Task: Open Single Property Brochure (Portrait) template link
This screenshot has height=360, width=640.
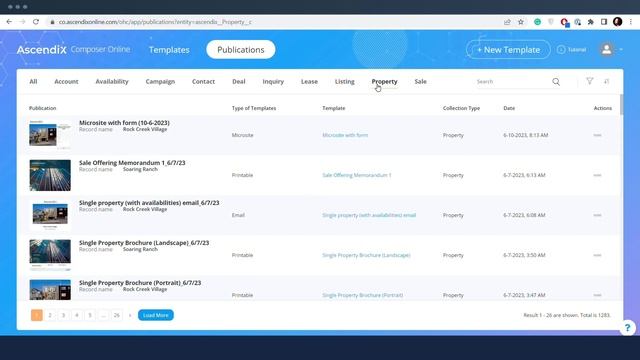Action: click(362, 295)
